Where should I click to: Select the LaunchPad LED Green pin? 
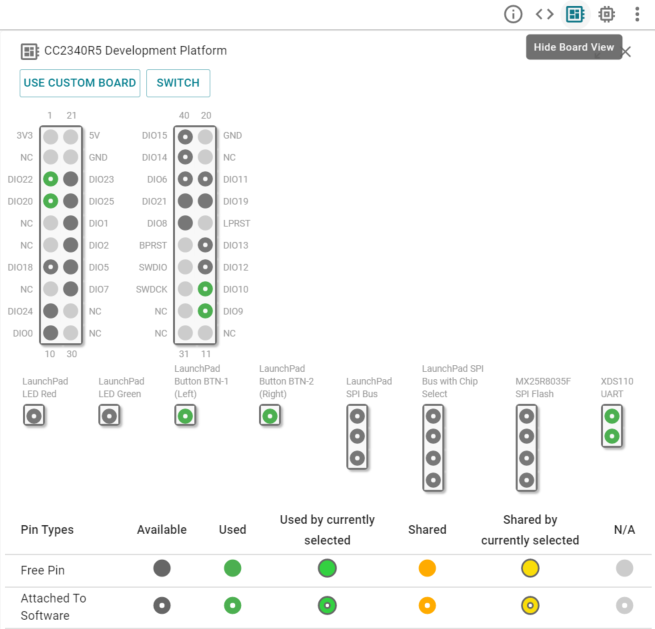110,415
